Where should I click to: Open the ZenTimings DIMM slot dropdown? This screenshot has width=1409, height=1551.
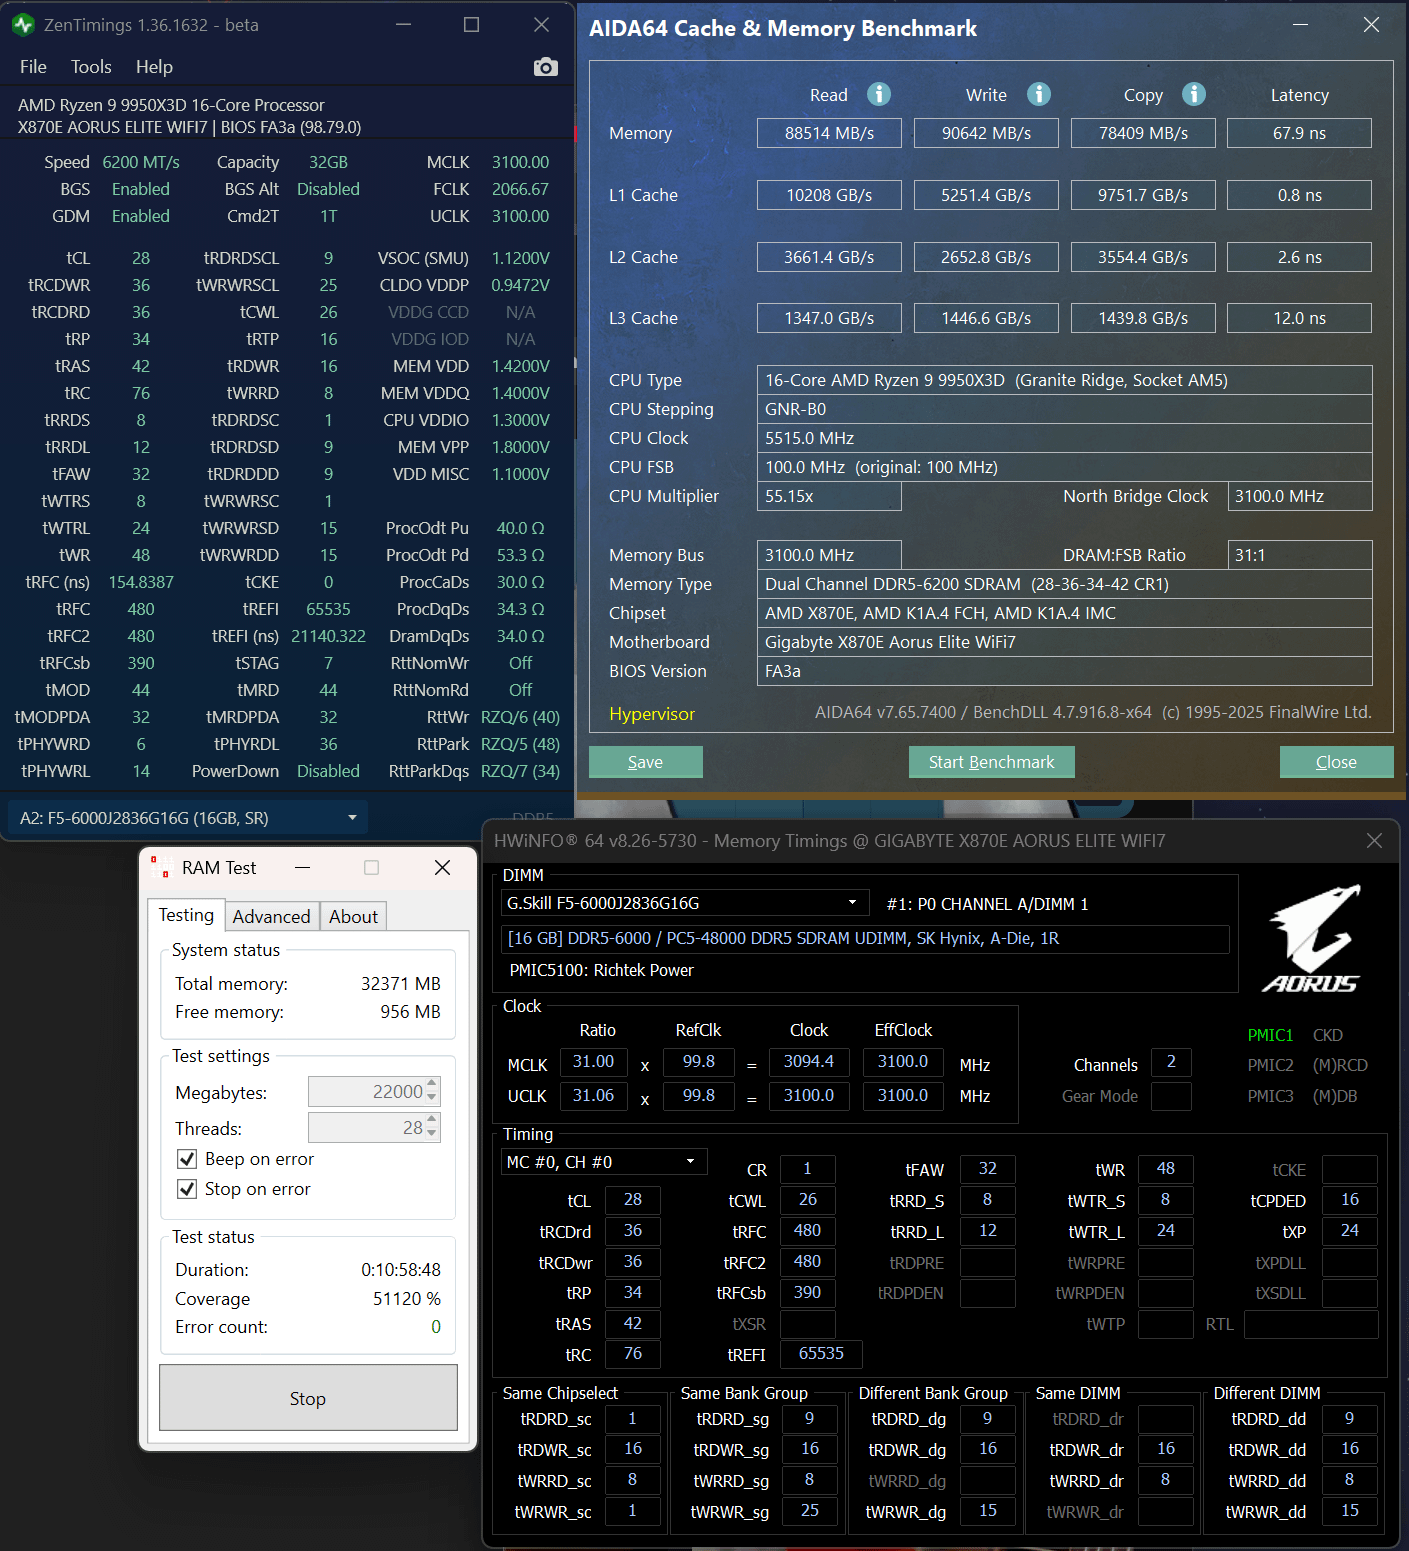[188, 818]
